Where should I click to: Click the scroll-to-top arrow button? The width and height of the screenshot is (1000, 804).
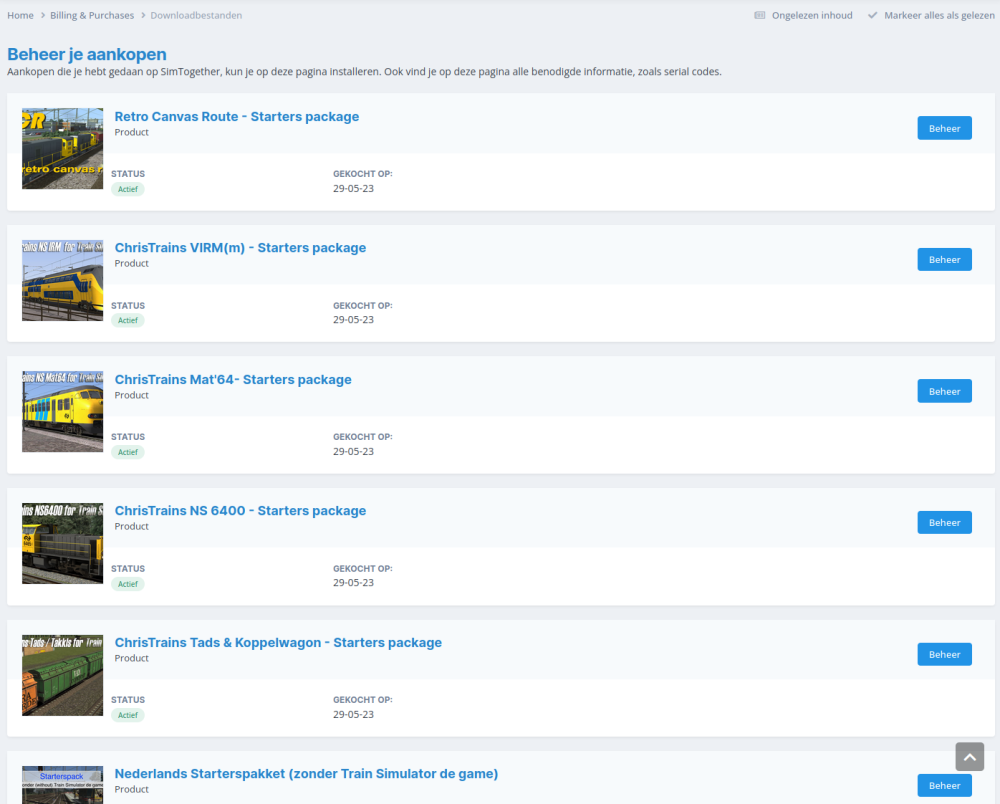(969, 757)
